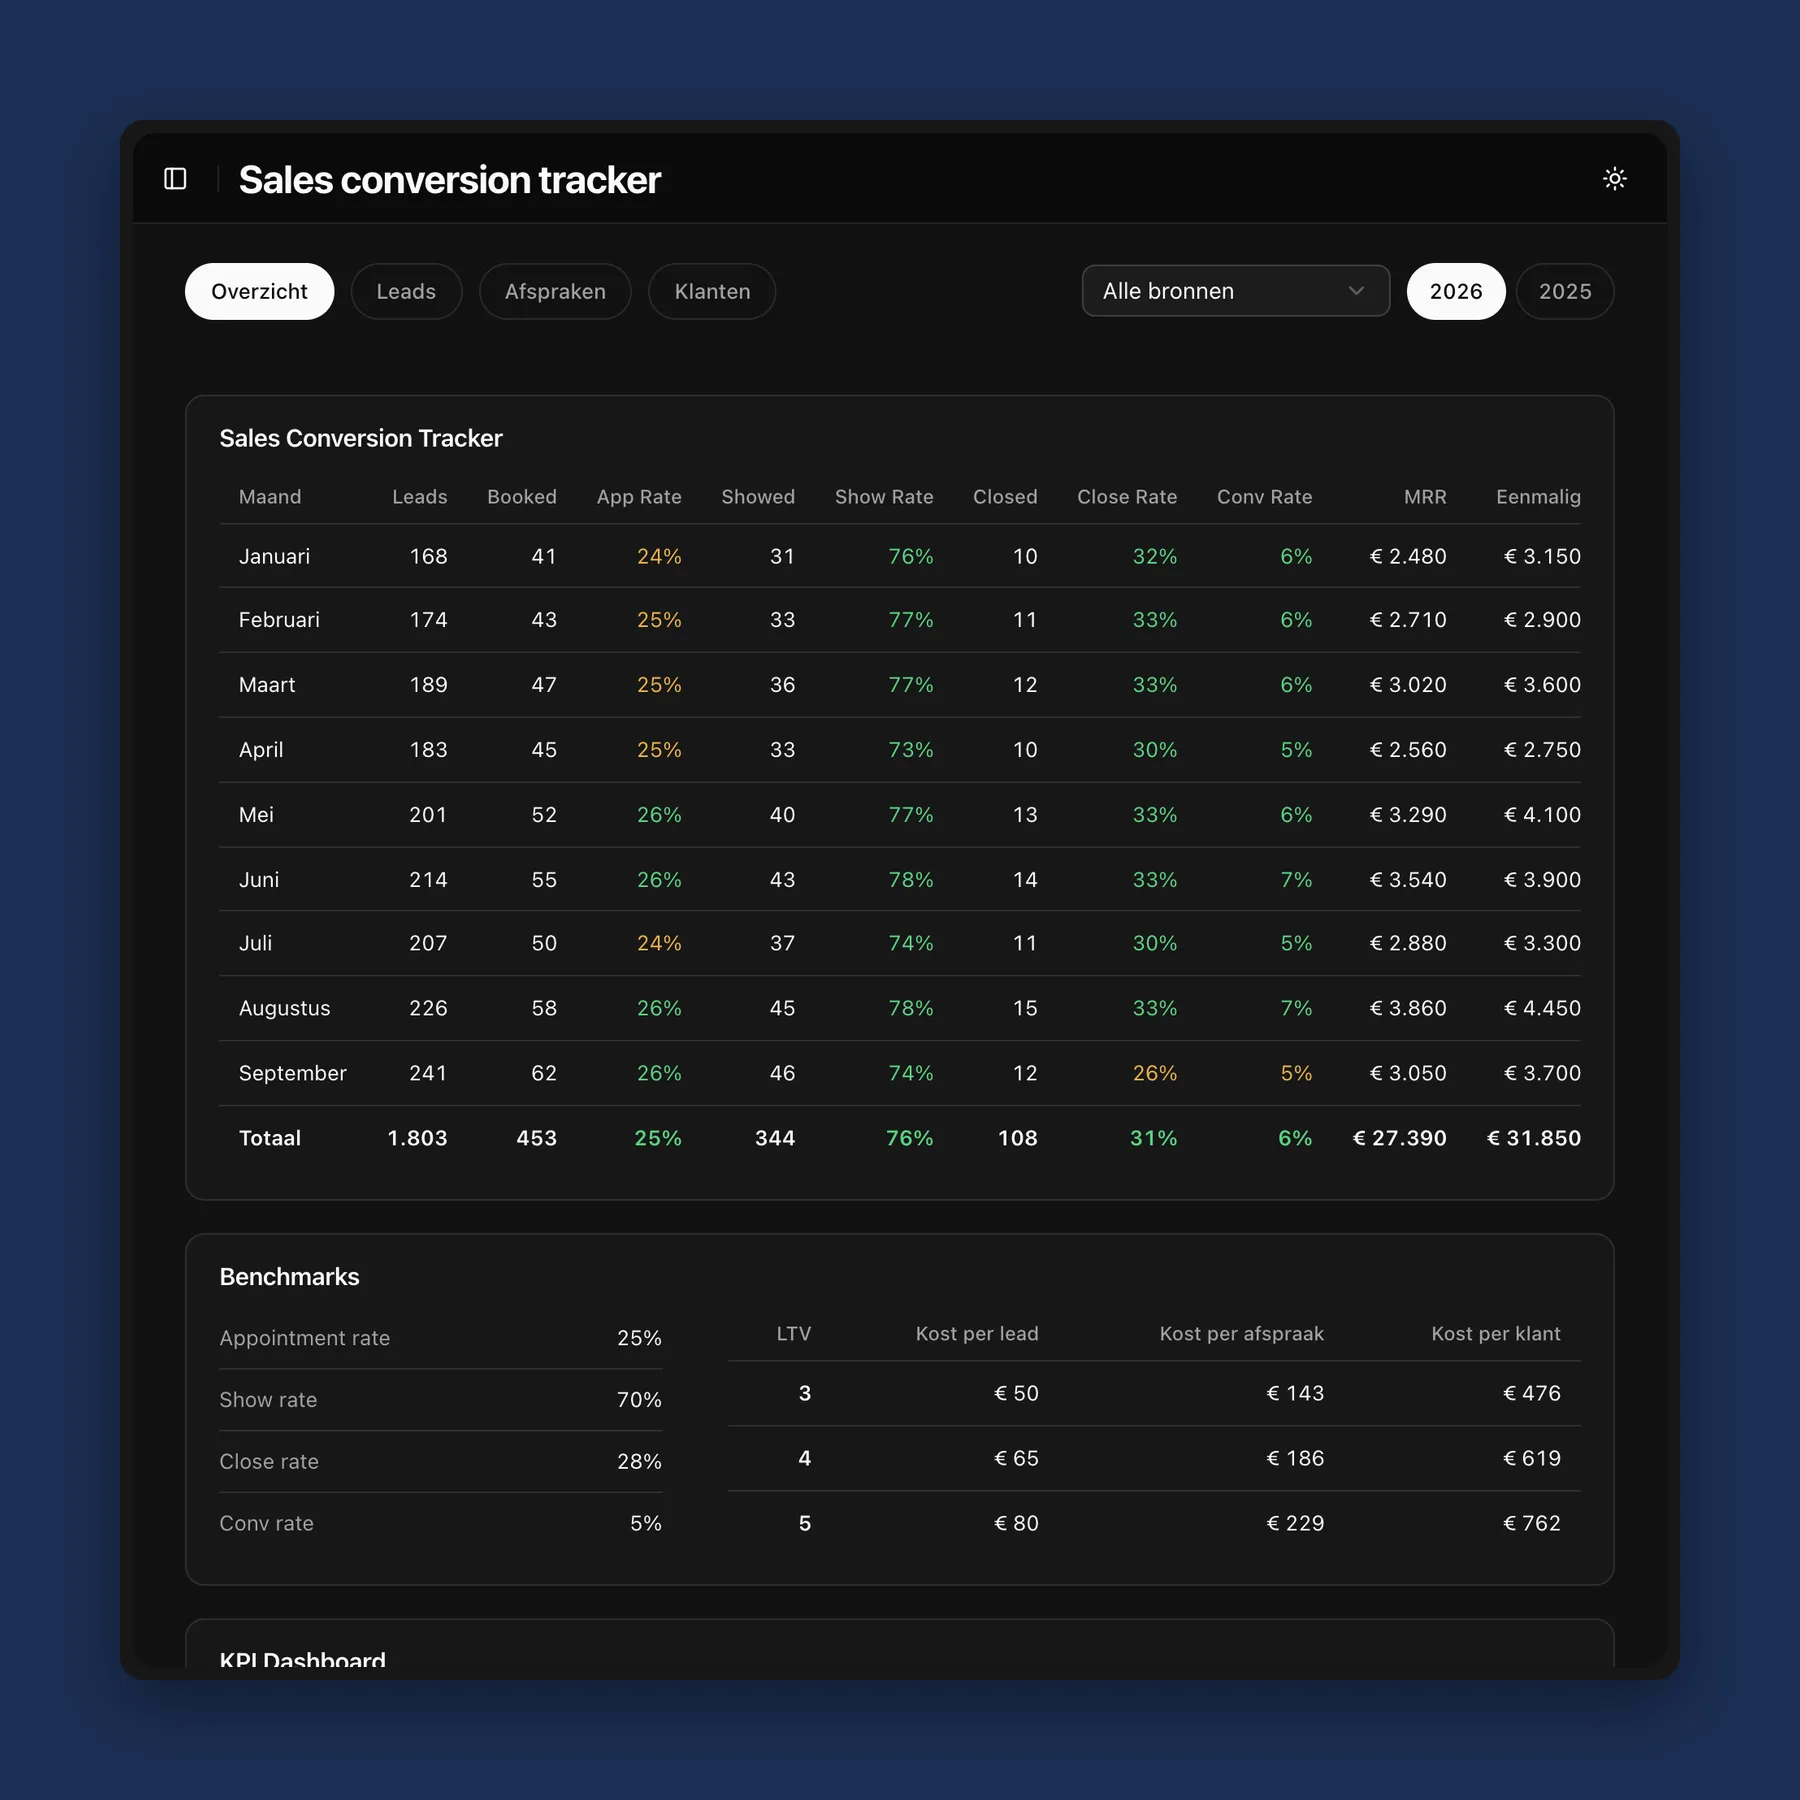This screenshot has width=1800, height=1800.
Task: Click the App Rate column header
Action: tap(639, 497)
